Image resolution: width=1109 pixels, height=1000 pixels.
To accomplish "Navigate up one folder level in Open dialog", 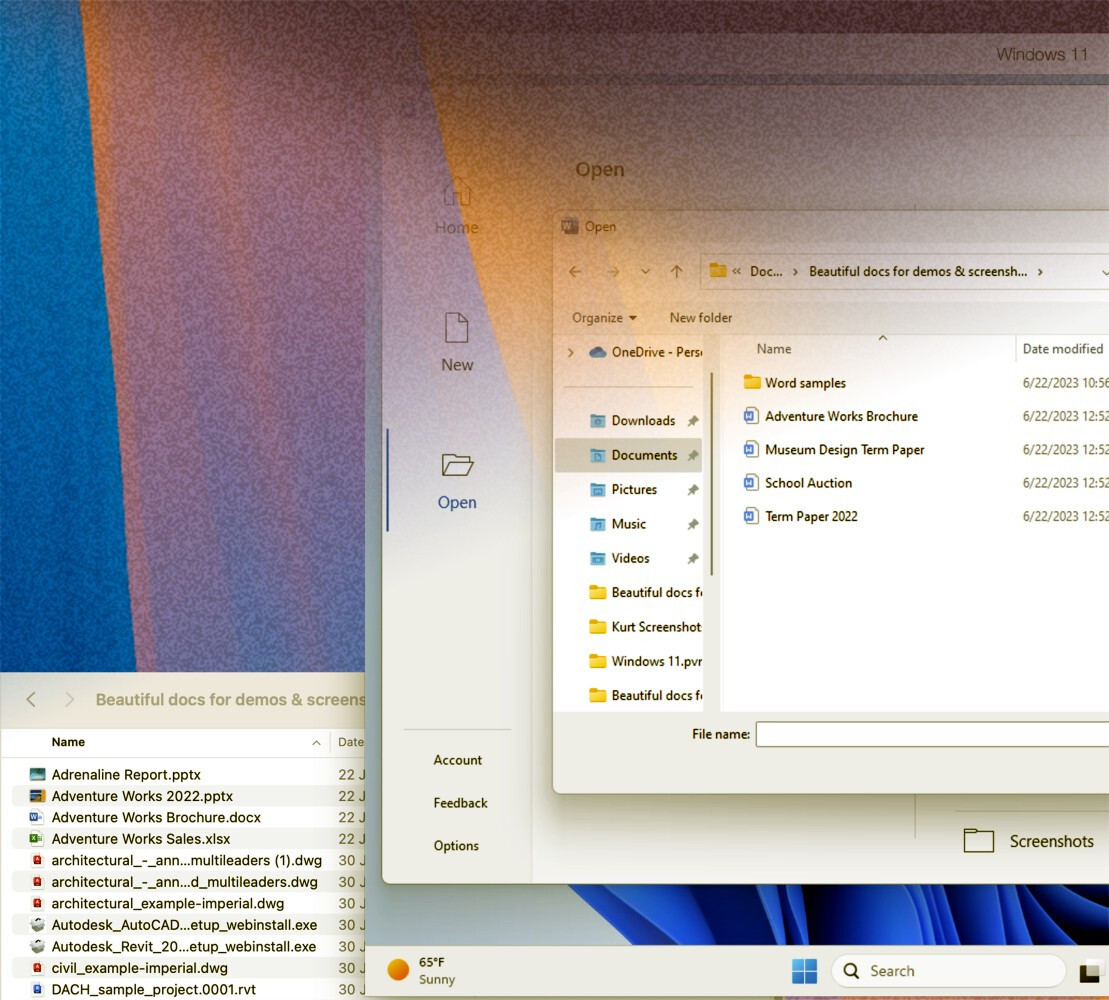I will click(677, 272).
